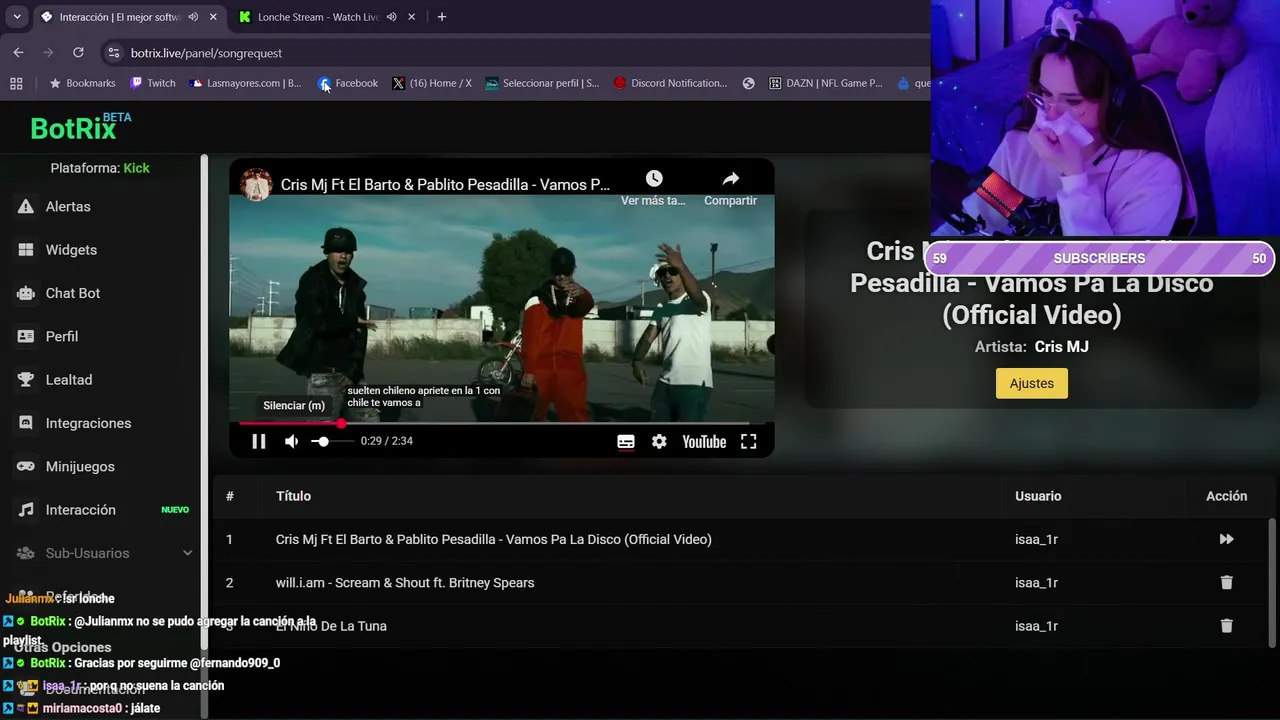The height and width of the screenshot is (720, 1280).
Task: Click the Alertas warning triangle icon
Action: (x=26, y=206)
